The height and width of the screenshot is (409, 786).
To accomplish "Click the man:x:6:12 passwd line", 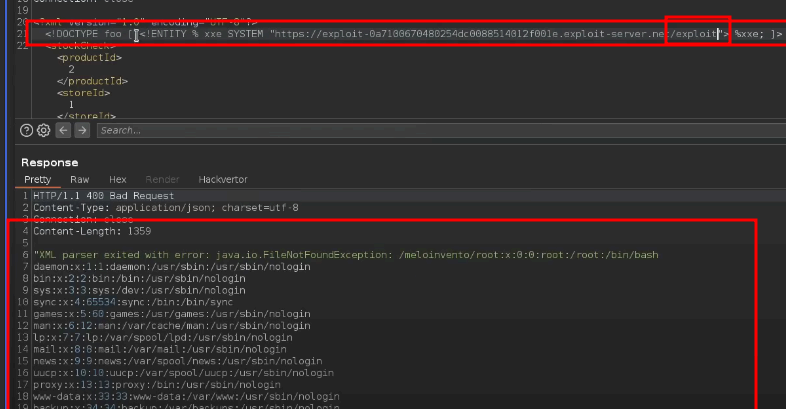I will pos(172,326).
